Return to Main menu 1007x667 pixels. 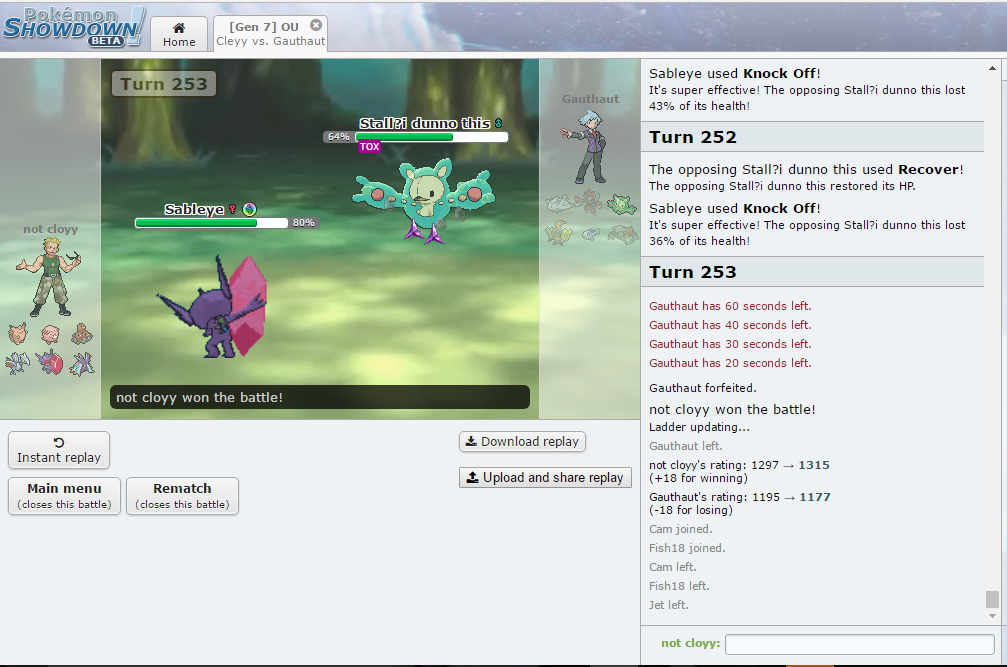click(x=64, y=496)
